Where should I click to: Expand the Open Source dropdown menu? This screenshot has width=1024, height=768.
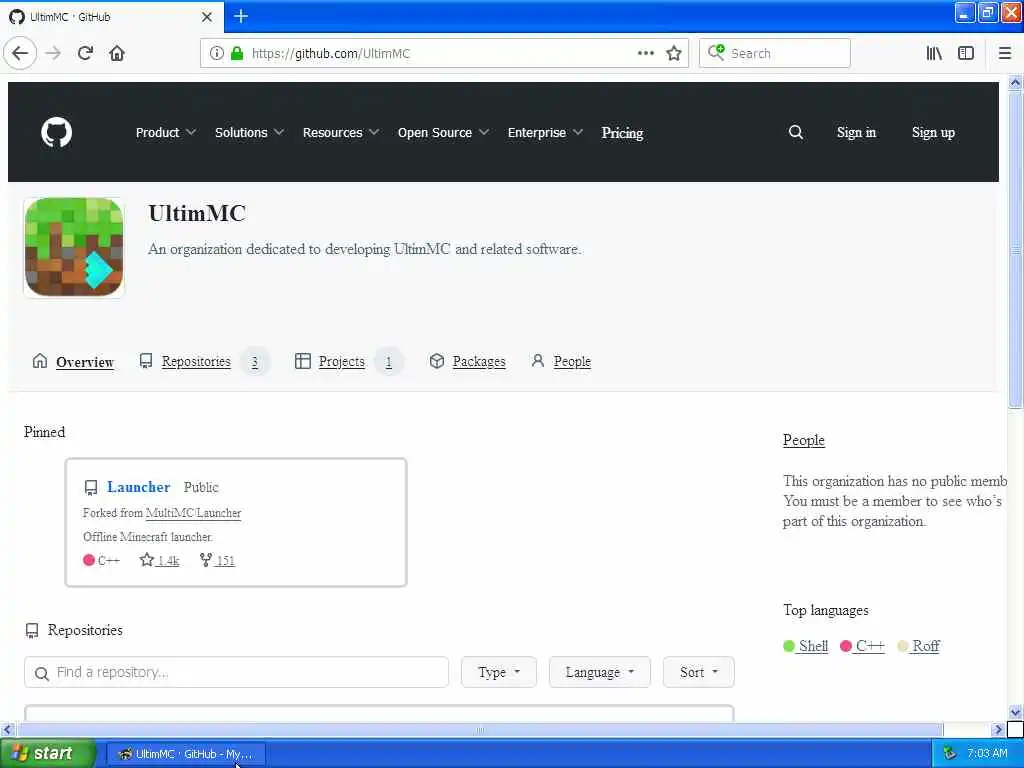[443, 133]
